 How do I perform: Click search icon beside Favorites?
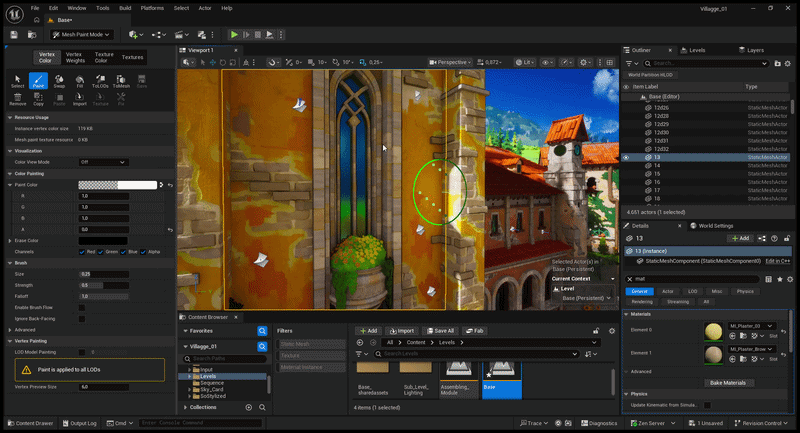point(262,331)
